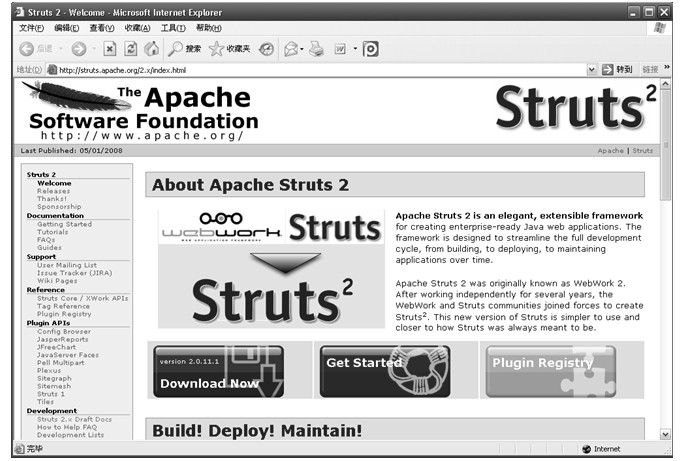Click Apache feather logo image

(76, 95)
